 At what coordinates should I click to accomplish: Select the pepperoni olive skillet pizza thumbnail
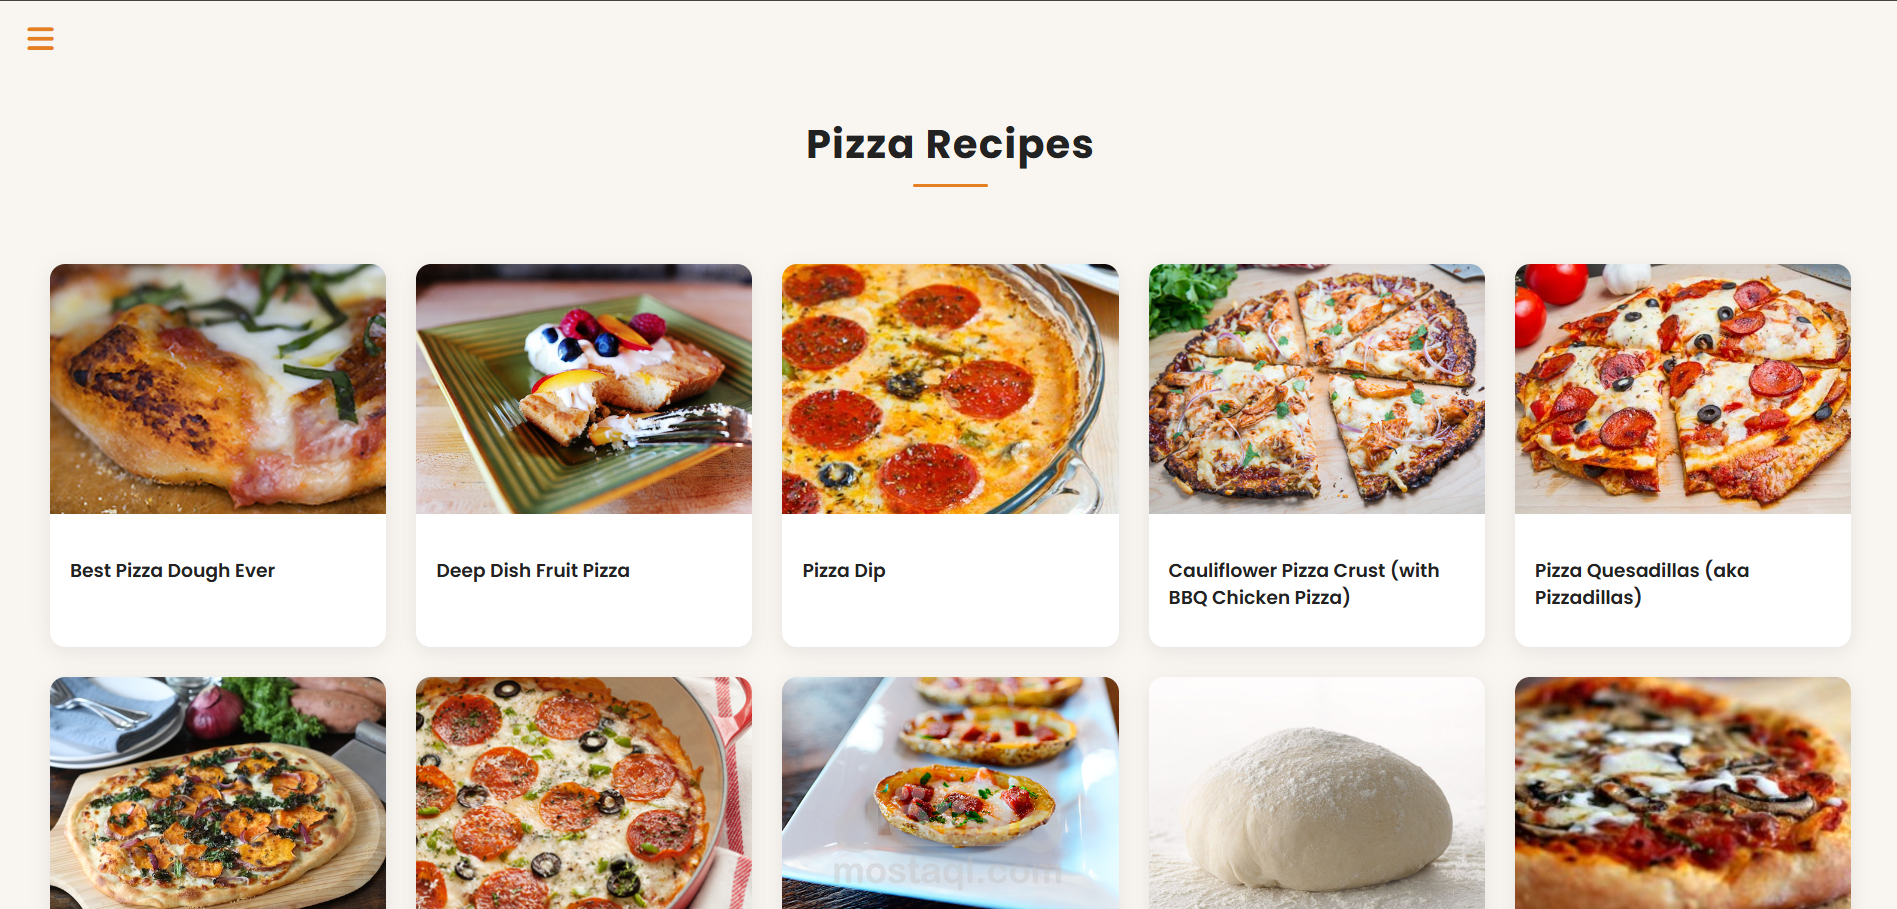coord(584,793)
